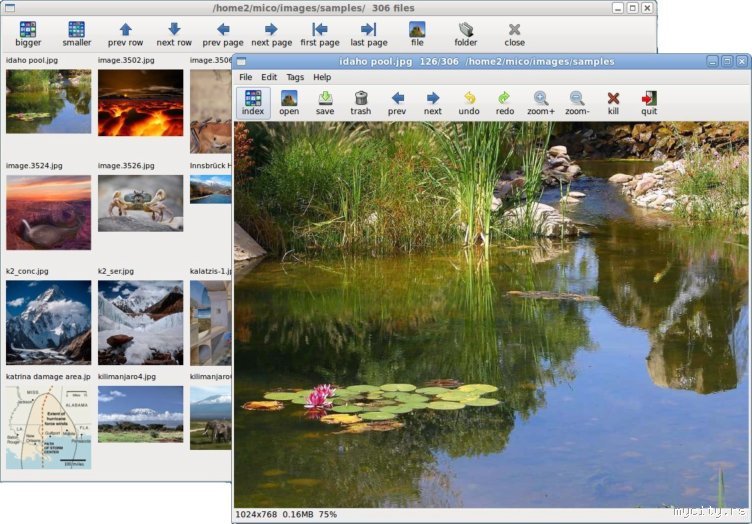Zoom in with the zoom+ button

[x=541, y=102]
